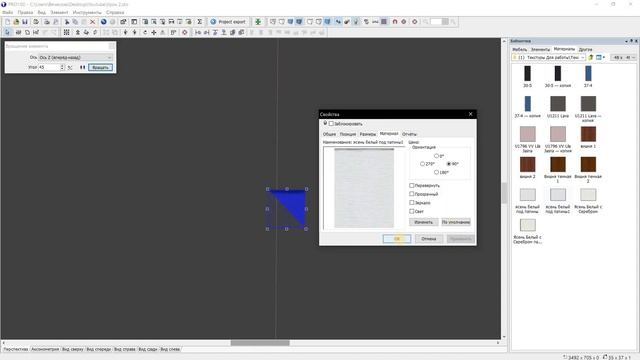Open the Вид menu
This screenshot has height=360, width=640.
coord(42,12)
